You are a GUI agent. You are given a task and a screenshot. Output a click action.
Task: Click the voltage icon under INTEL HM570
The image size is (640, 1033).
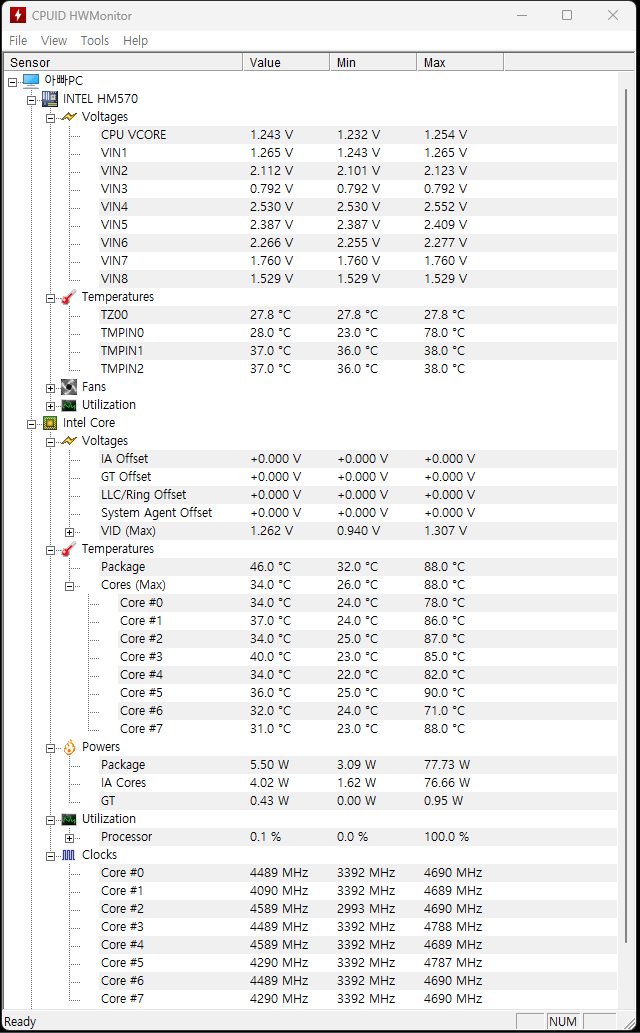tap(69, 117)
